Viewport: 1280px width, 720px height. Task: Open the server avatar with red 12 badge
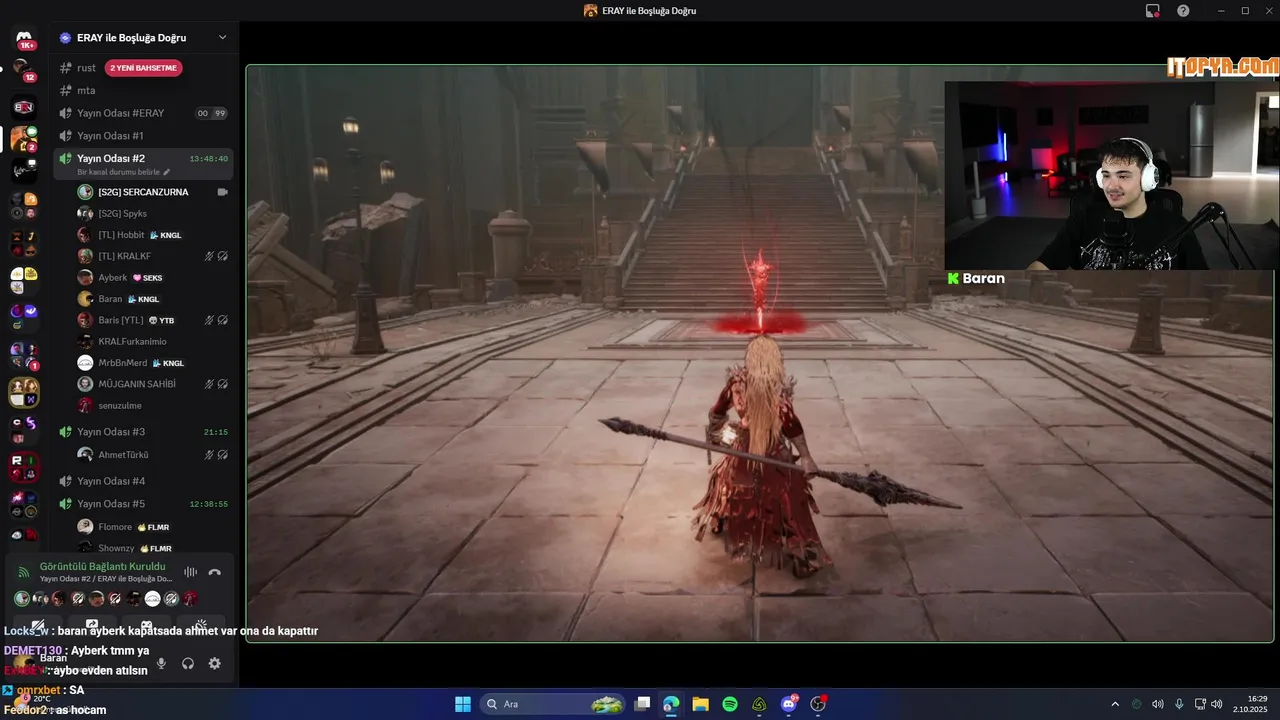pyautogui.click(x=24, y=71)
